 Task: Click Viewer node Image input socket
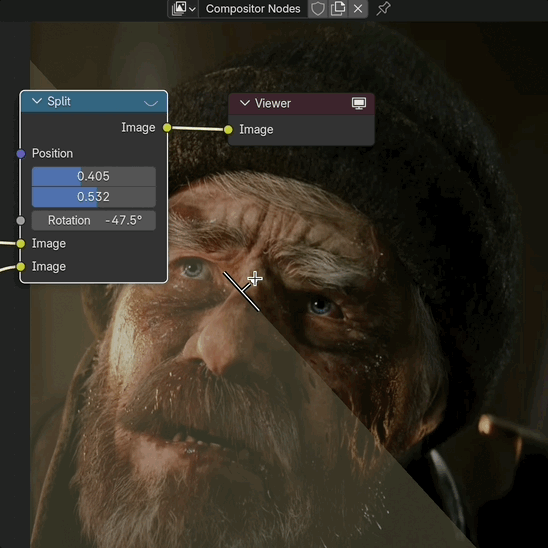228,130
